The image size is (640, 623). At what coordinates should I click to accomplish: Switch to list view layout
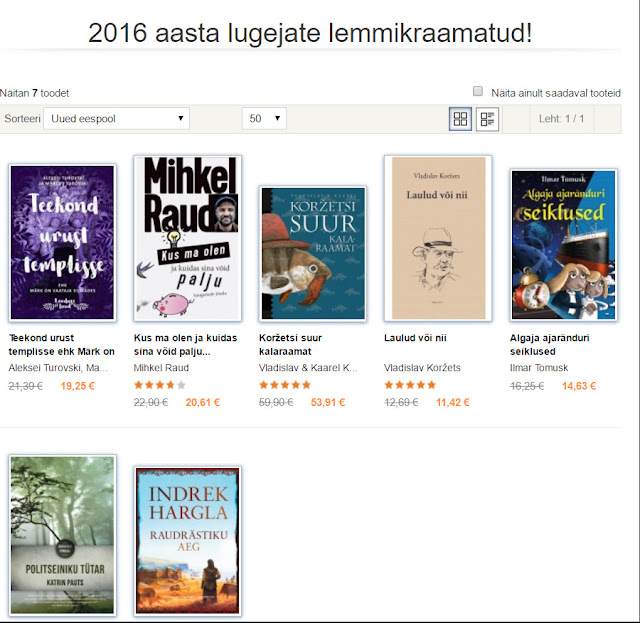click(x=487, y=119)
